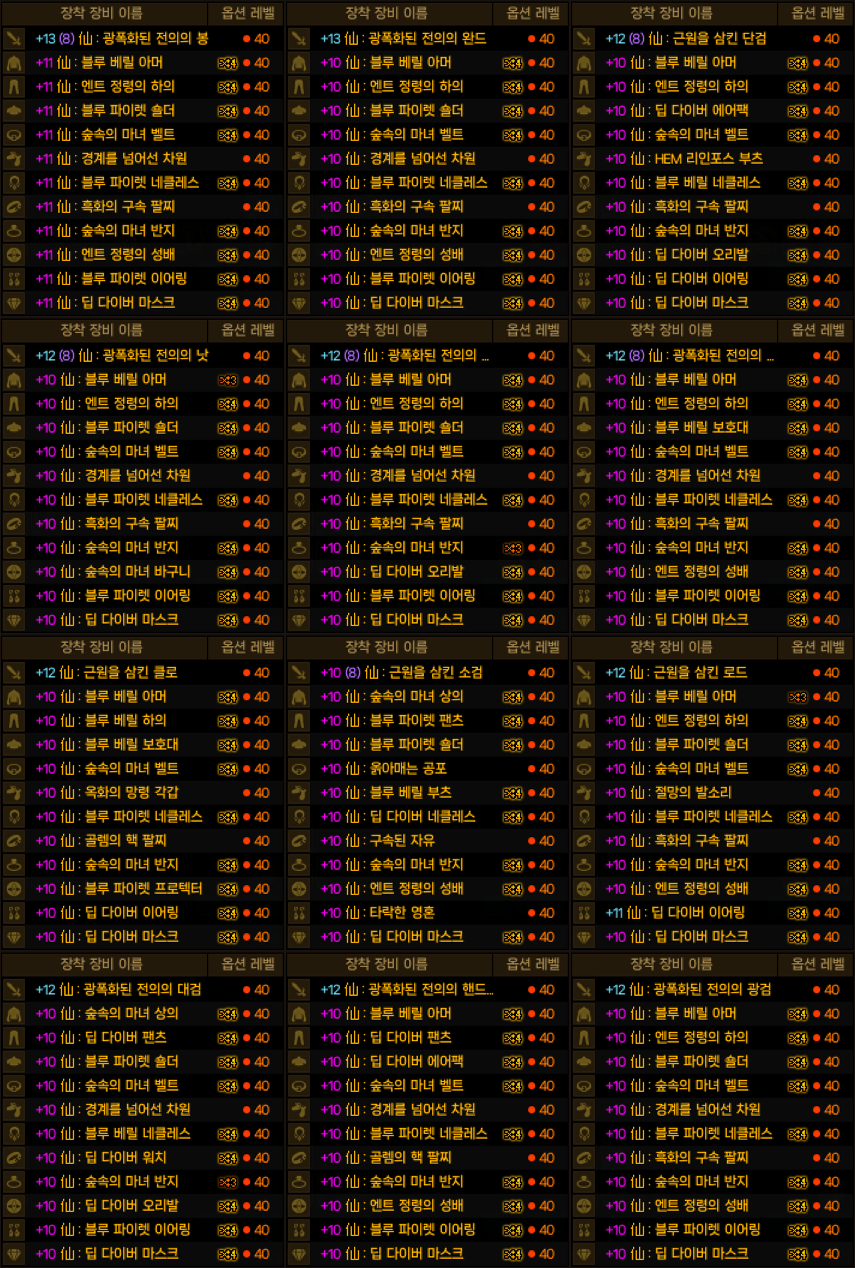Click option level 40 on 광폭화된 전의의 광검 row
This screenshot has width=855, height=1268.
click(832, 990)
